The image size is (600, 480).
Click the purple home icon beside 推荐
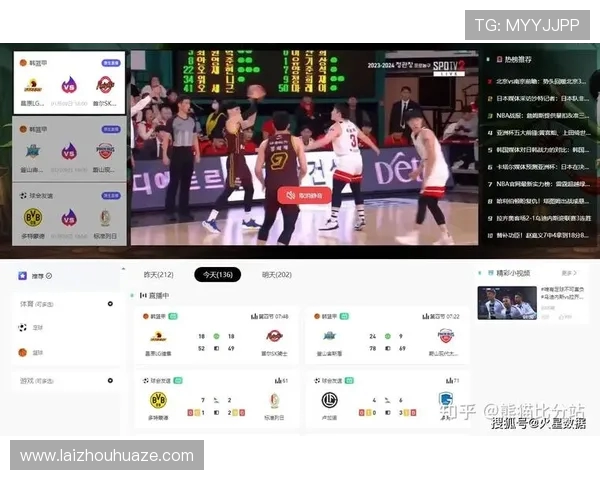22,275
